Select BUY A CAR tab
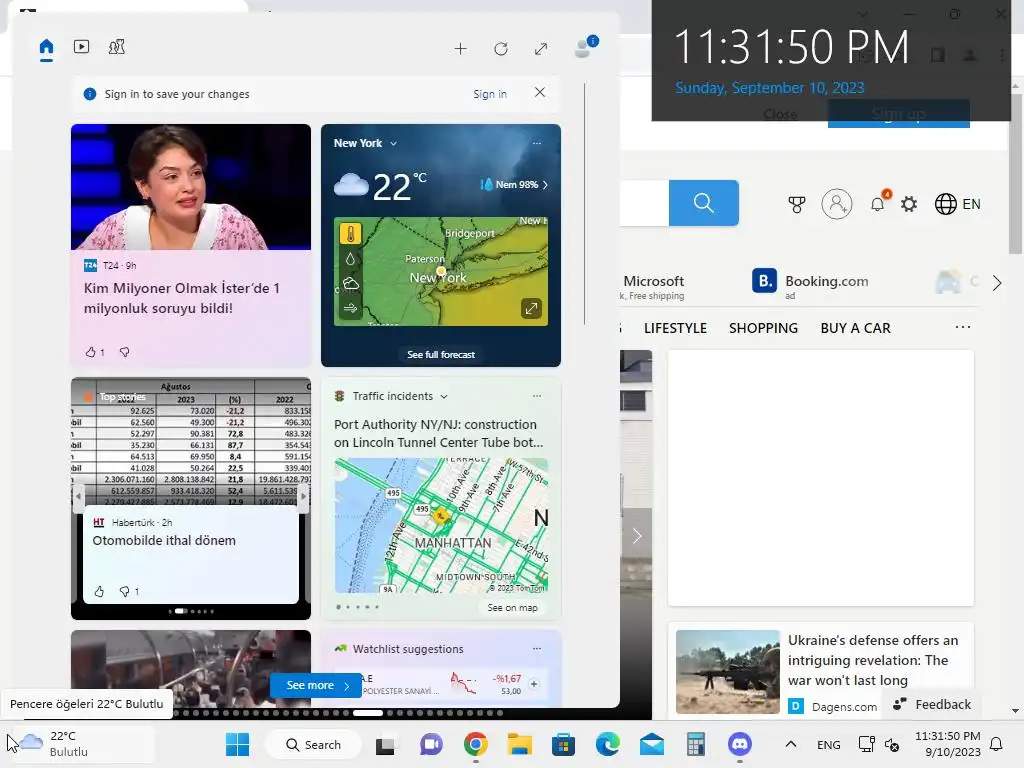 (856, 328)
